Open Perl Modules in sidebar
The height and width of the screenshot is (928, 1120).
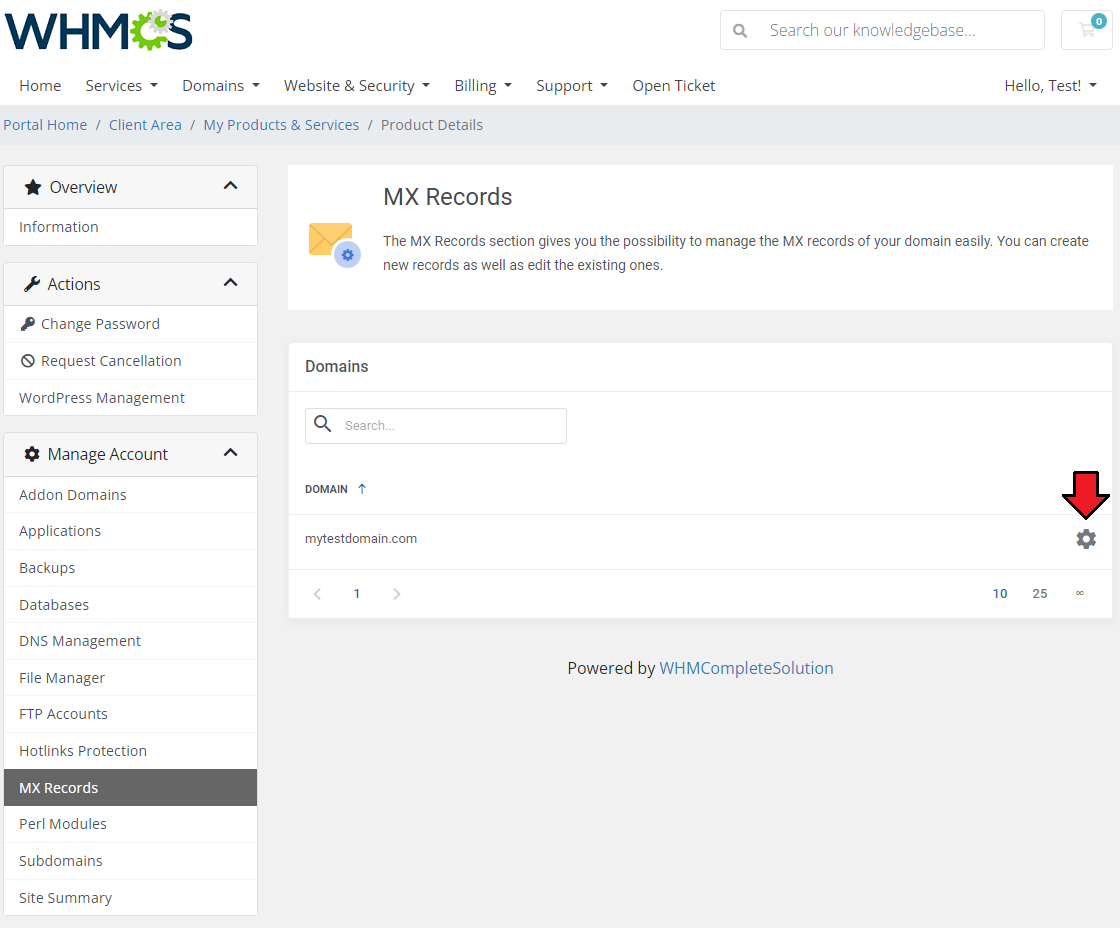(x=131, y=824)
